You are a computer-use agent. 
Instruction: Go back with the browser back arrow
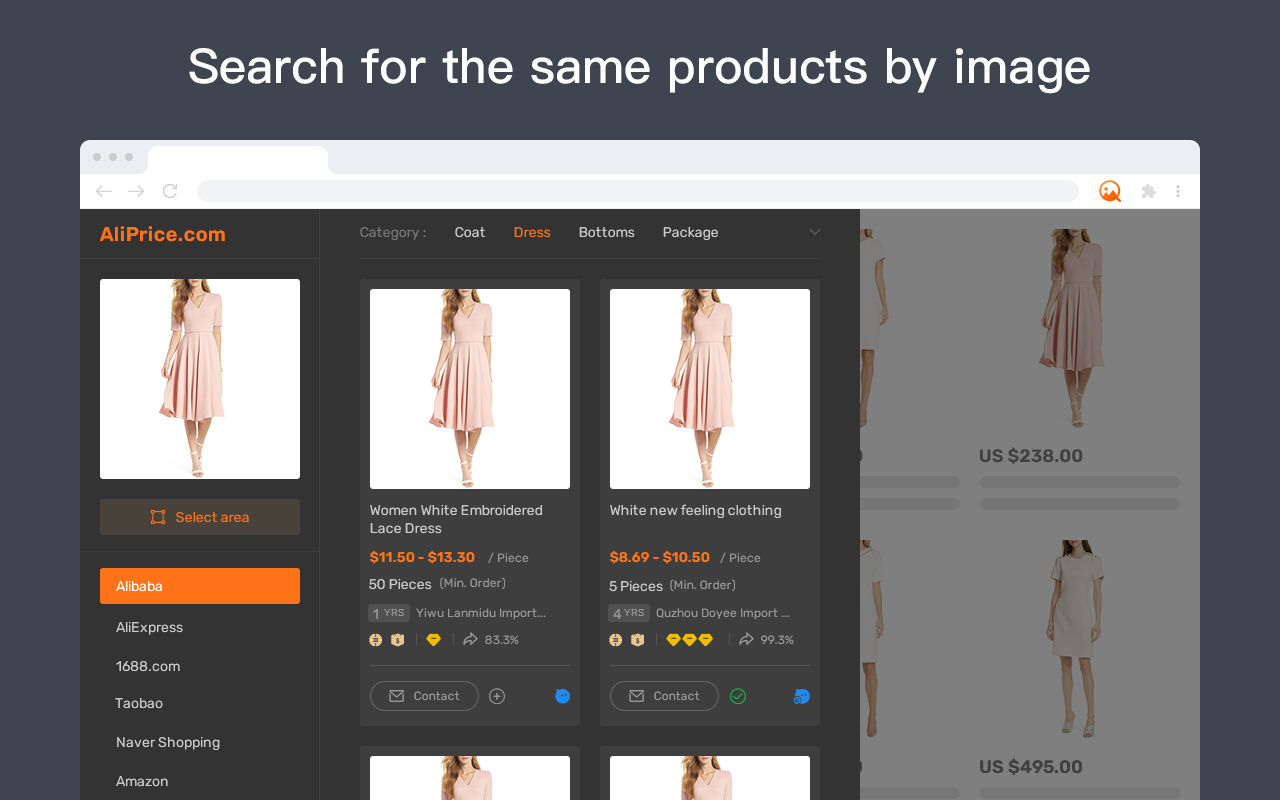click(104, 191)
